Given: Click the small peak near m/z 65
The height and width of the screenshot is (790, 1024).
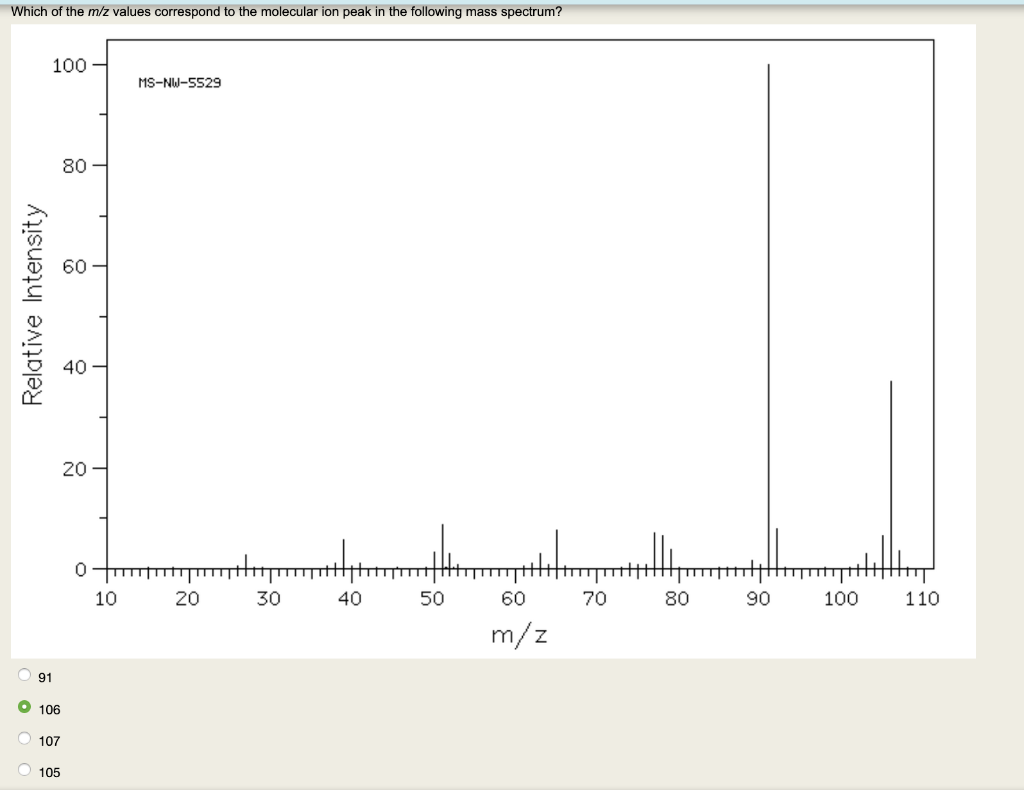Looking at the screenshot, I should [x=557, y=550].
